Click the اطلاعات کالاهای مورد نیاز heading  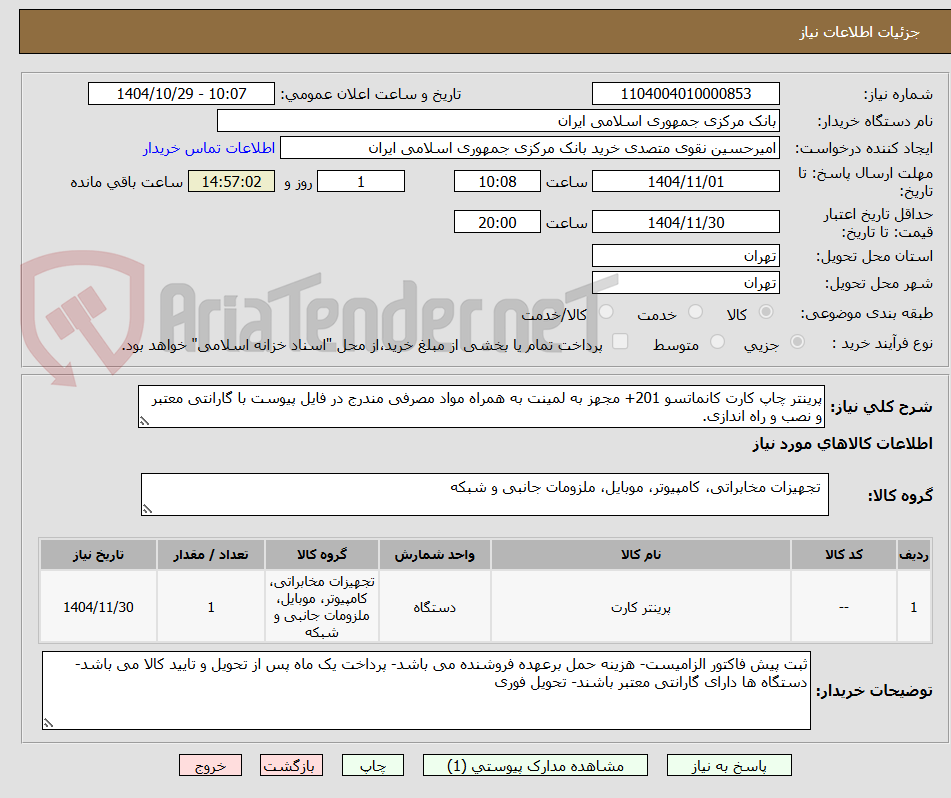click(842, 444)
